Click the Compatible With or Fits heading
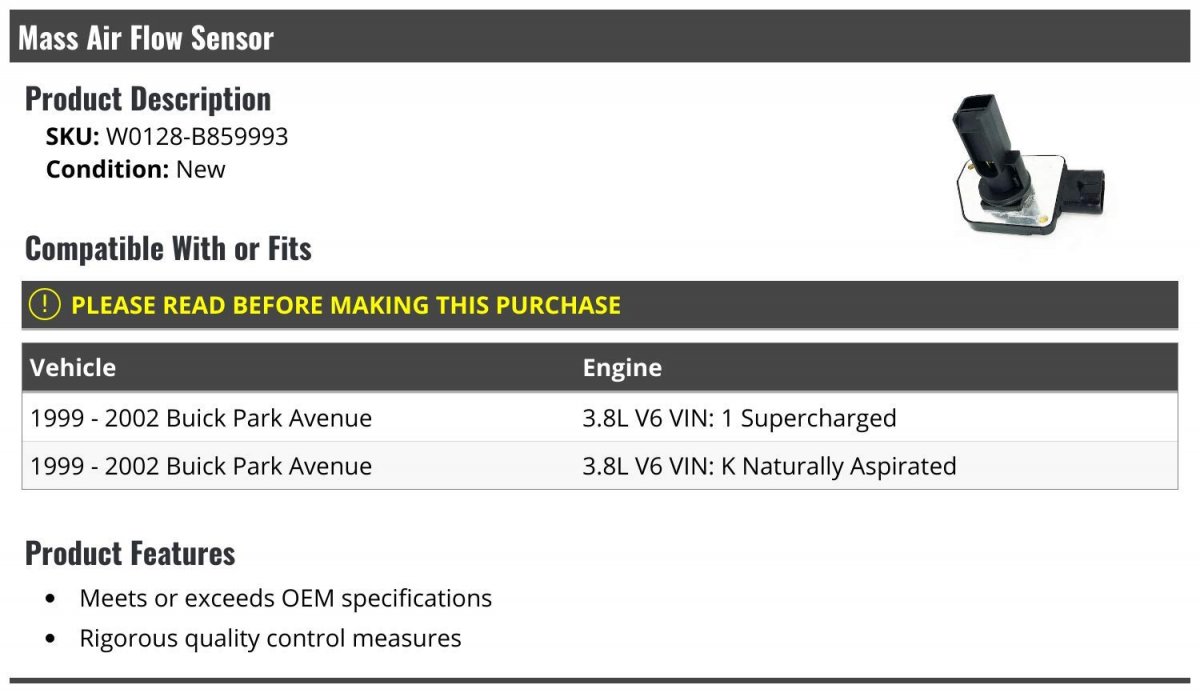Screen dimensions: 1200x693 click(x=168, y=248)
